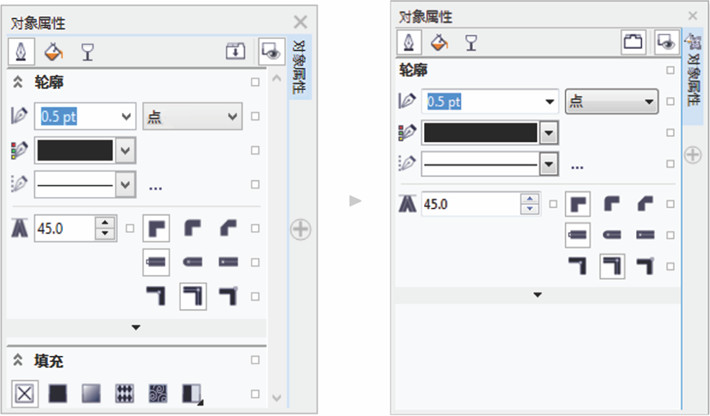Click scrollbar up arrow beside 轮廓 section
Viewport: 710px width, 416px height.
(x=277, y=78)
